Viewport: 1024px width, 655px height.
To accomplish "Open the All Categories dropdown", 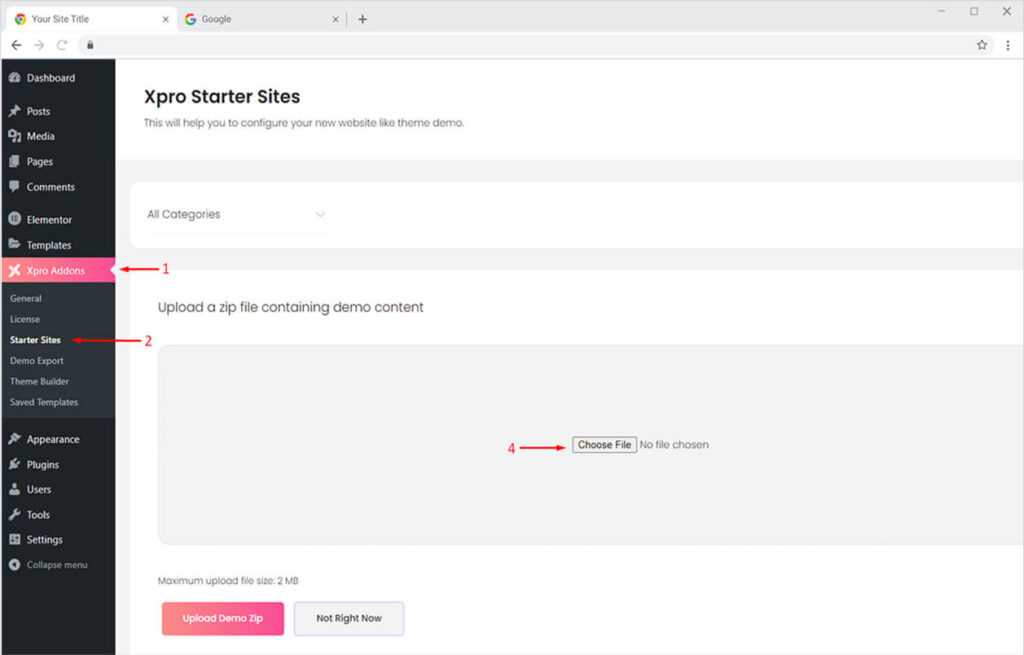I will (x=236, y=214).
